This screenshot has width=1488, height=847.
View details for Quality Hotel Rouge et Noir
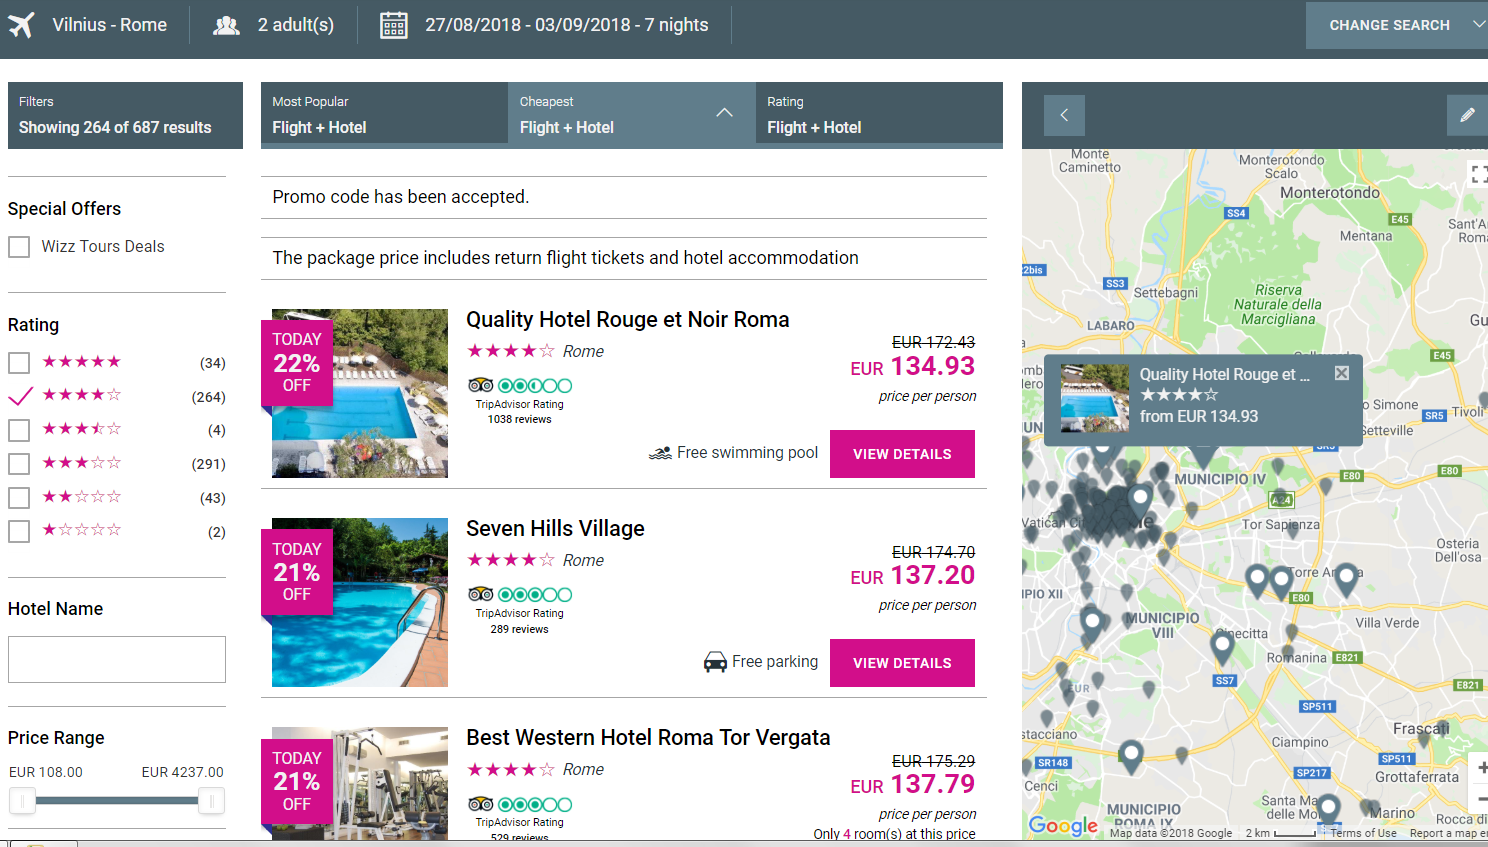pyautogui.click(x=902, y=454)
